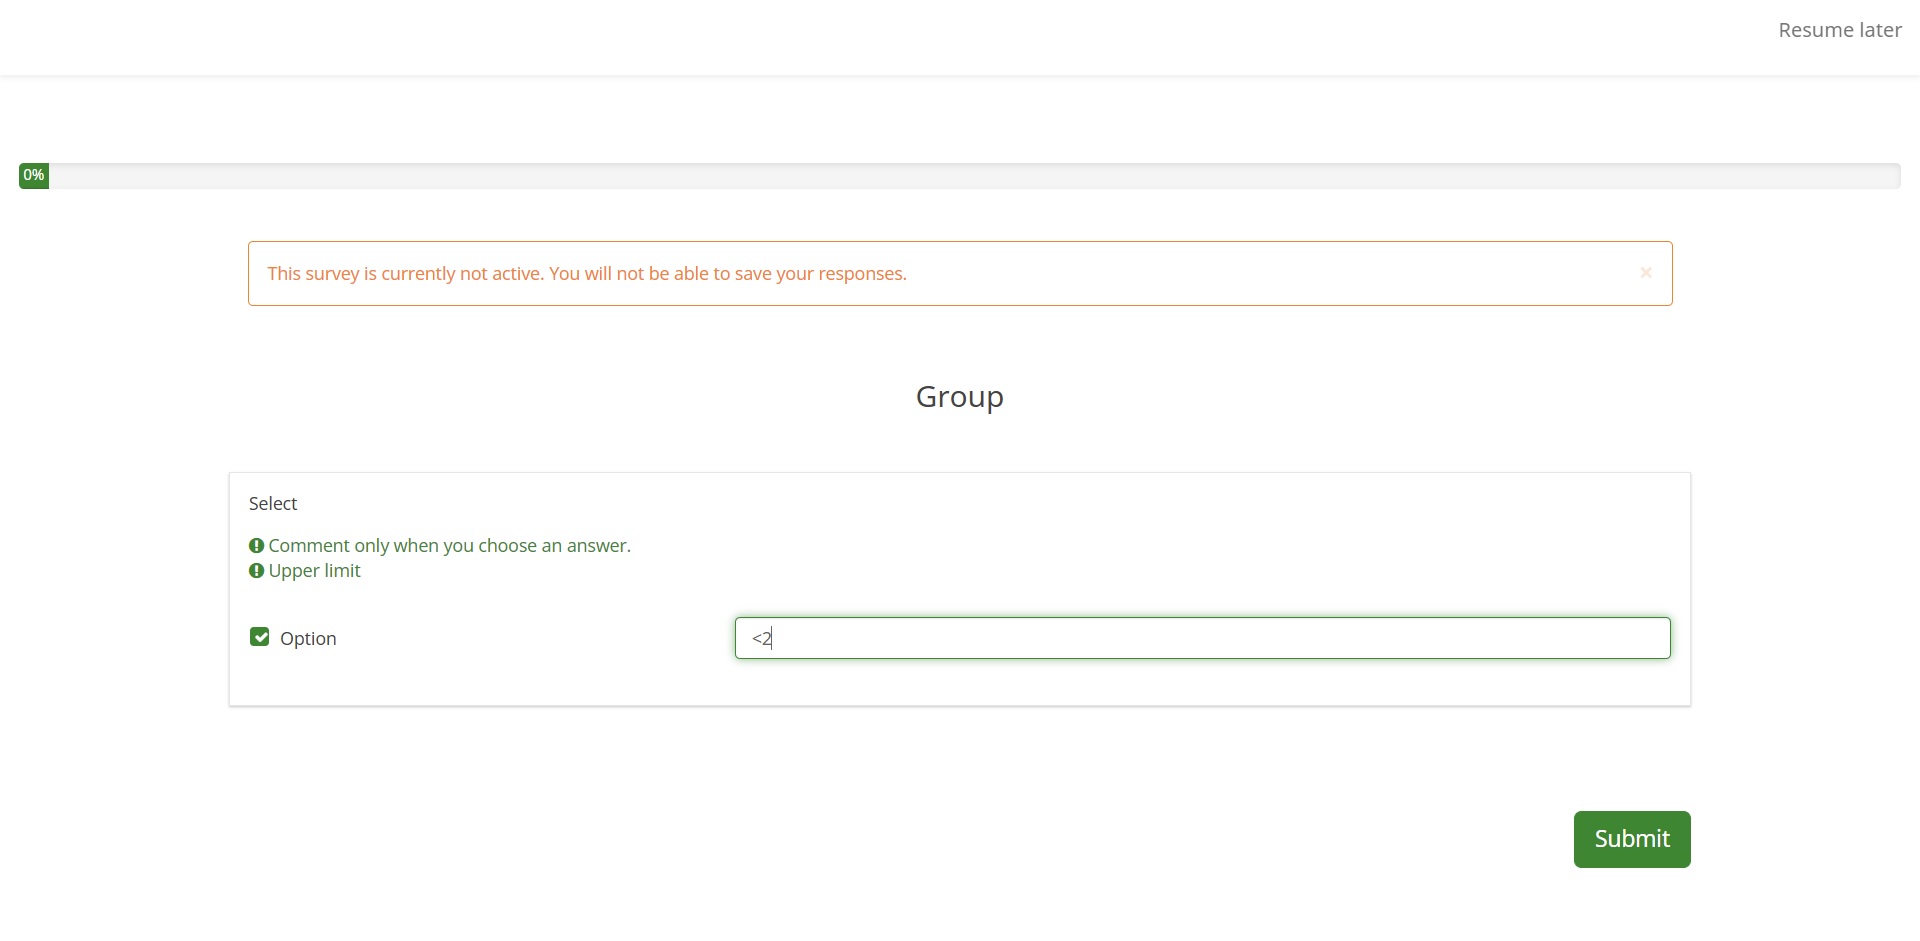The height and width of the screenshot is (941, 1920).
Task: Click the empty gray progress bar track
Action: click(960, 176)
